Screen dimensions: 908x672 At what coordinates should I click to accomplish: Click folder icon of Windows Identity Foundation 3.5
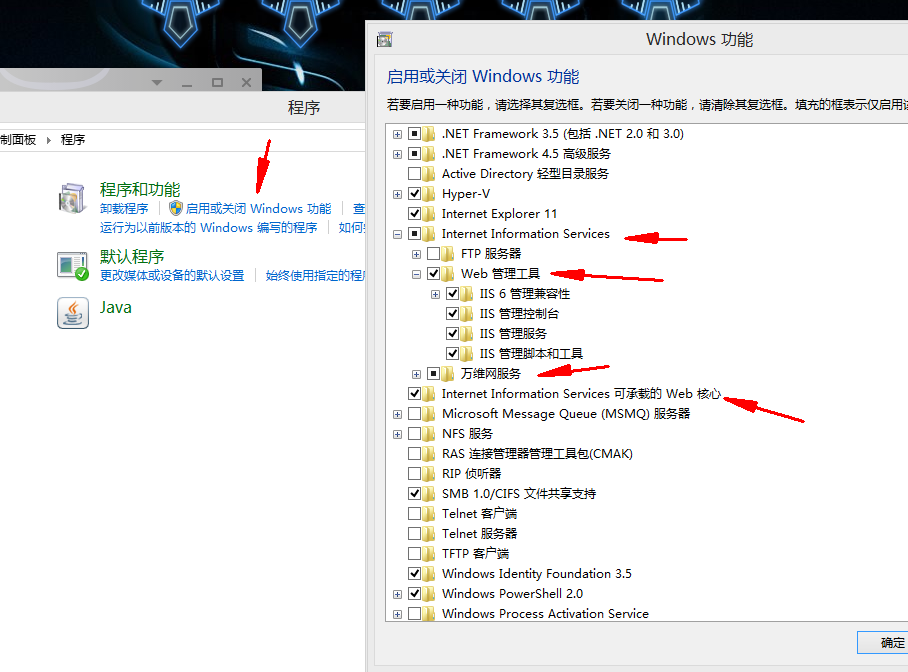[429, 574]
